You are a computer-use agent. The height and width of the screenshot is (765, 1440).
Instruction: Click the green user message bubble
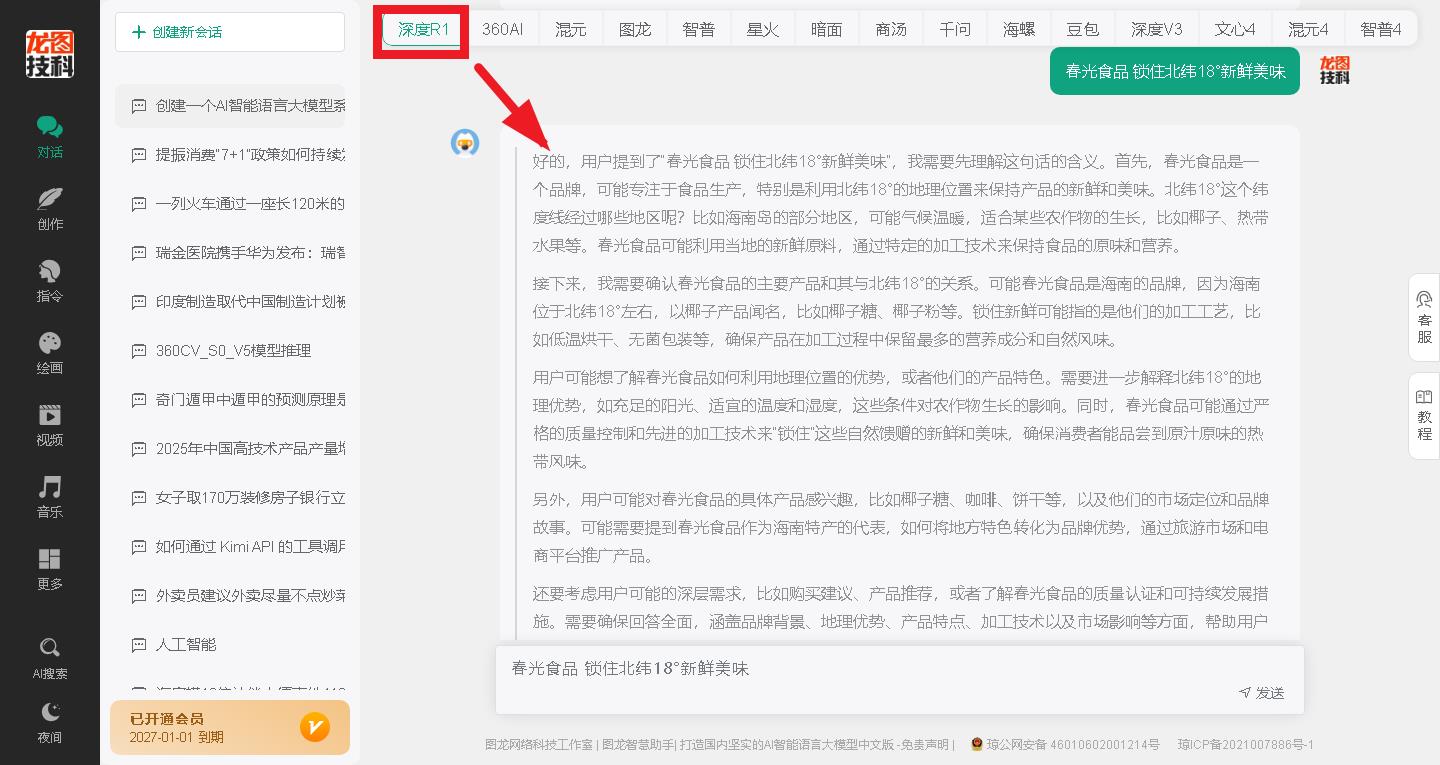click(x=1175, y=71)
